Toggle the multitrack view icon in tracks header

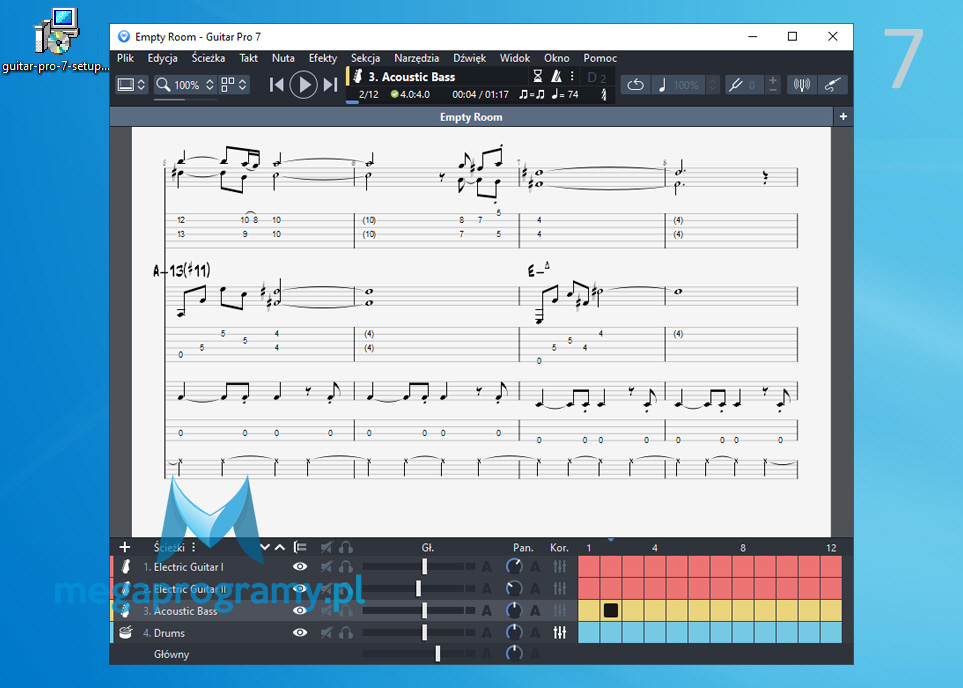point(300,547)
